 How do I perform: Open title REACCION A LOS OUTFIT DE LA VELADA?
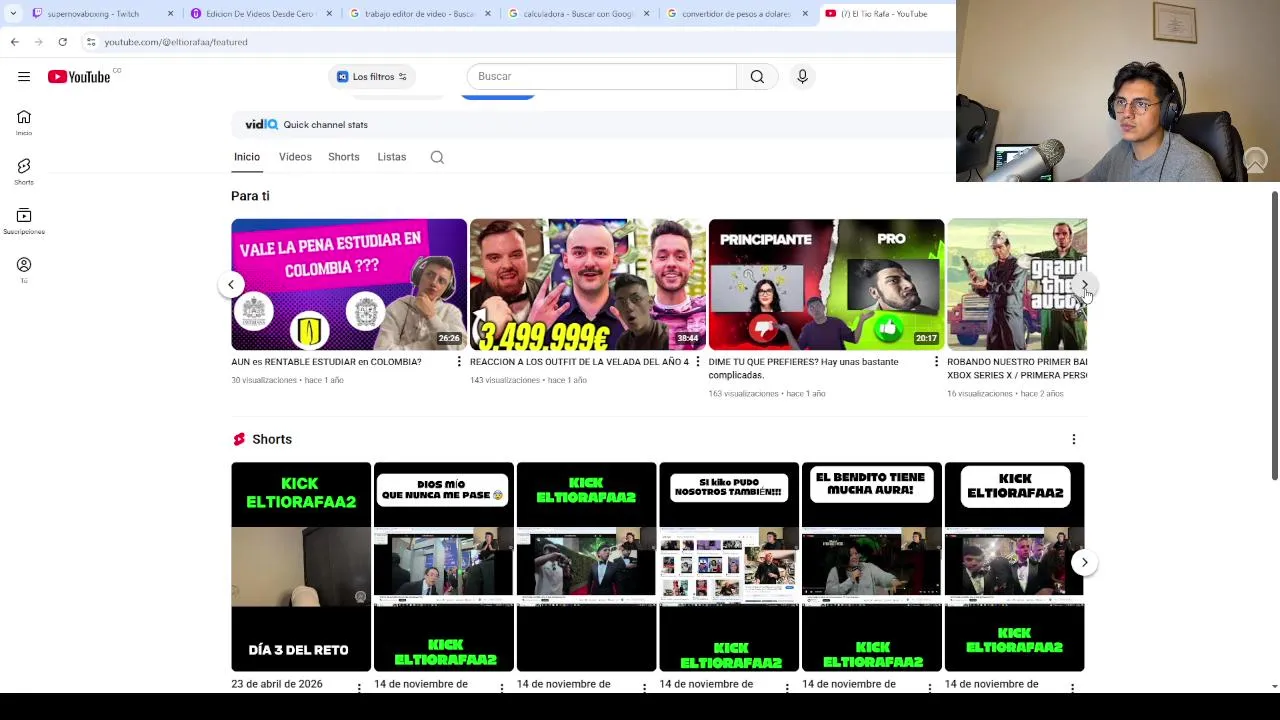pos(579,362)
